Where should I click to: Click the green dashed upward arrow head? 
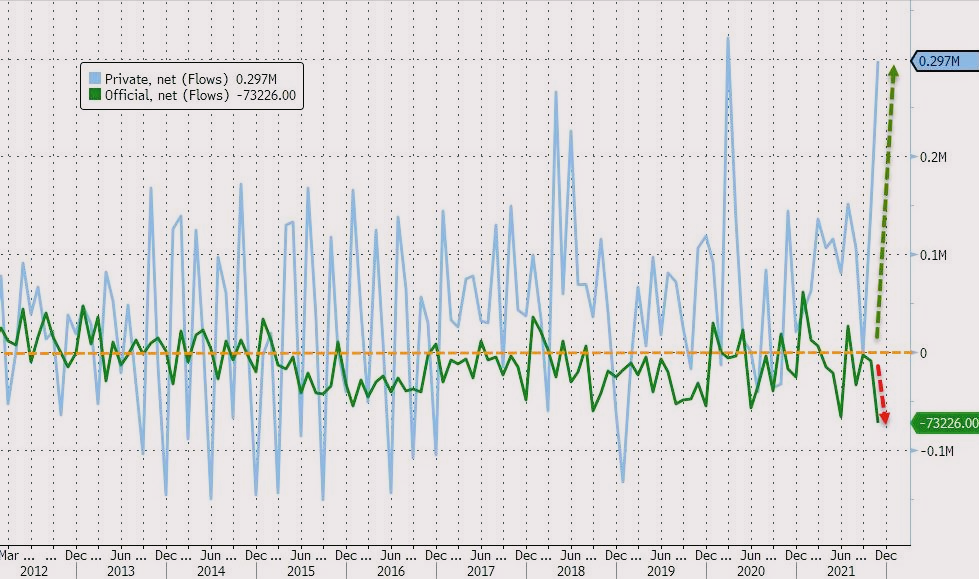[x=893, y=71]
